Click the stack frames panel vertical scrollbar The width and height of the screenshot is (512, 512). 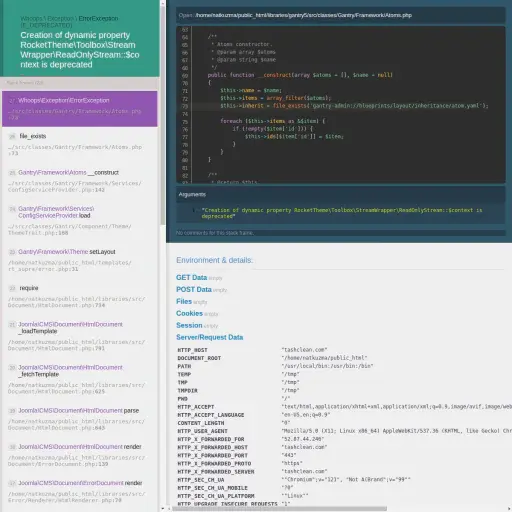pyautogui.click(x=163, y=113)
